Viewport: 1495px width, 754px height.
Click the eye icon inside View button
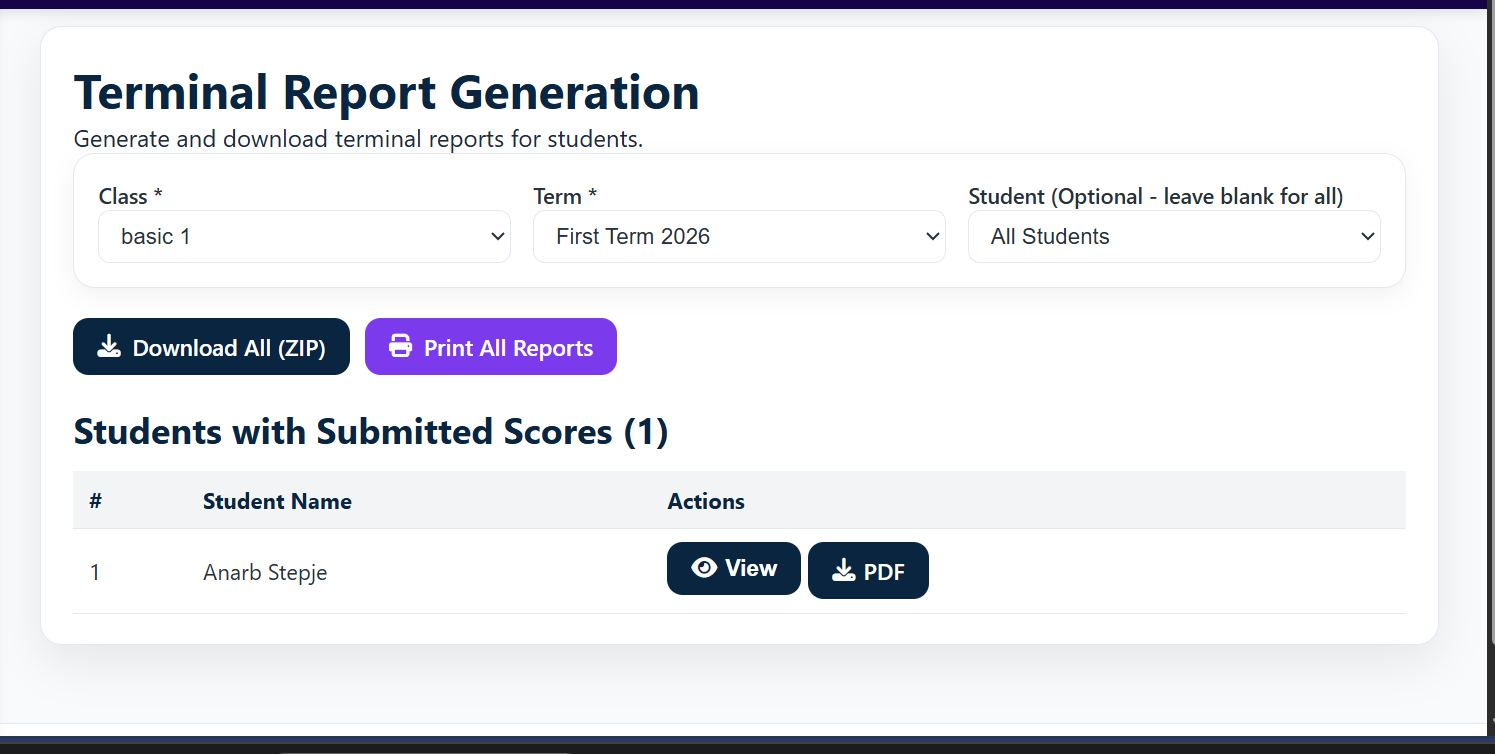coord(706,567)
